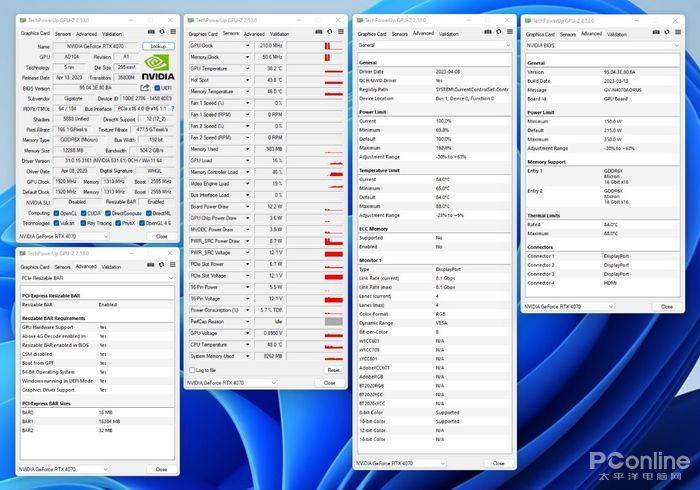700x490 pixels.
Task: Switch to Validation tab in PCIe Resizable BAR window
Action: click(112, 267)
